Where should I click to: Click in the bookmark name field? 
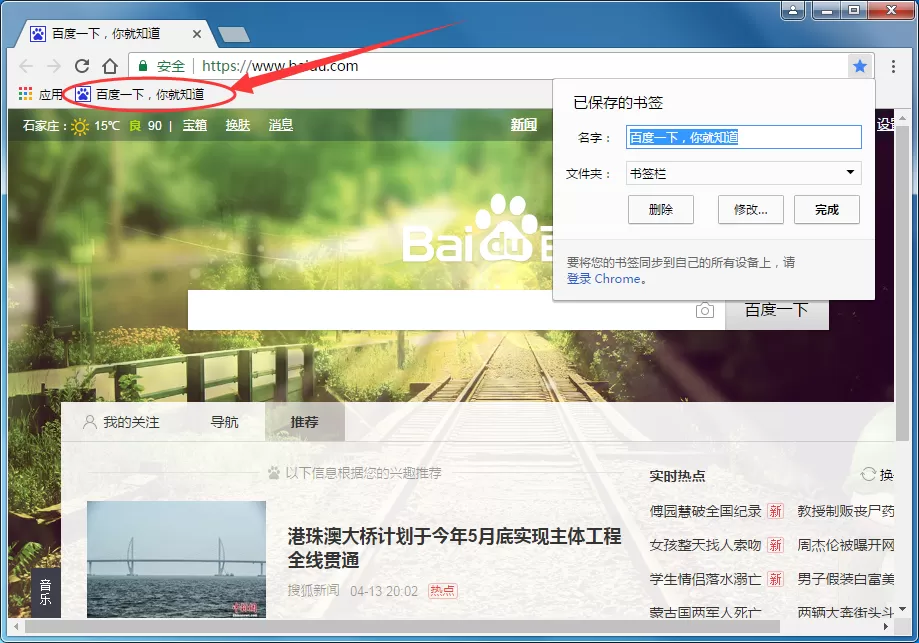744,137
